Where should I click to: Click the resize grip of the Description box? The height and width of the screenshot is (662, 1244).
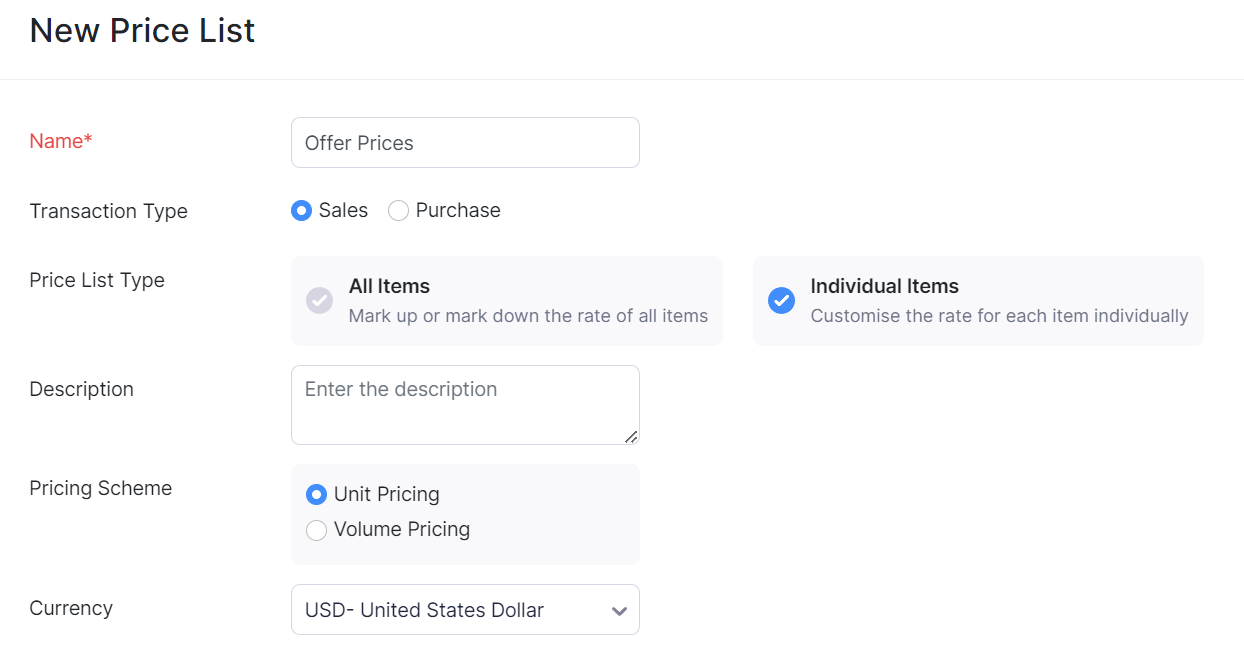[x=631, y=436]
